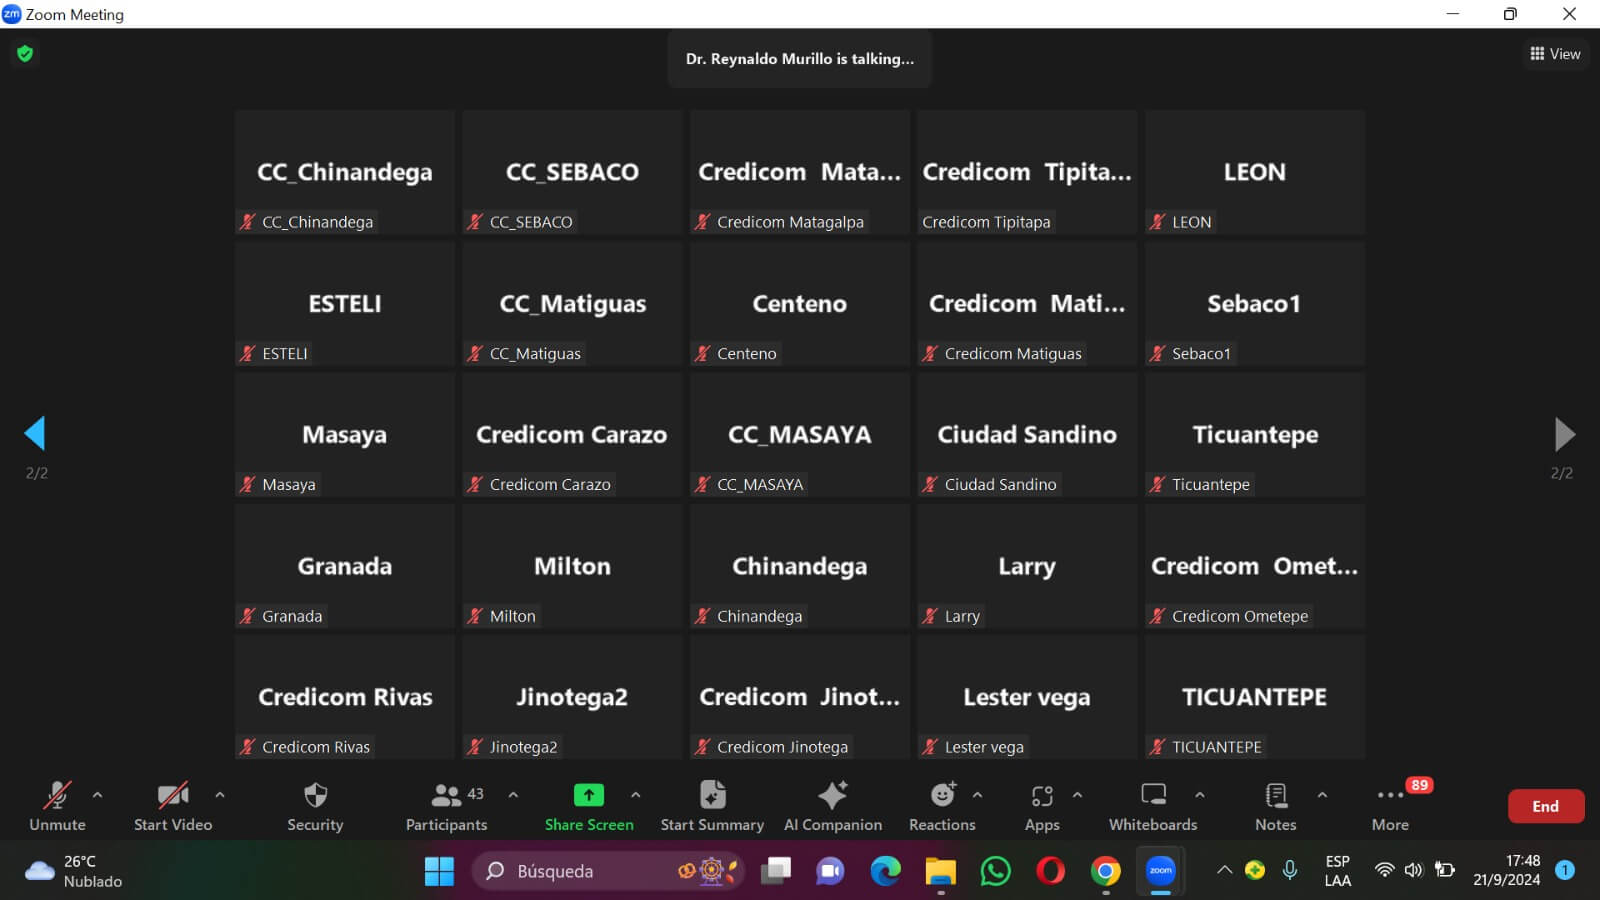
Task: Open the More options menu
Action: (1390, 797)
